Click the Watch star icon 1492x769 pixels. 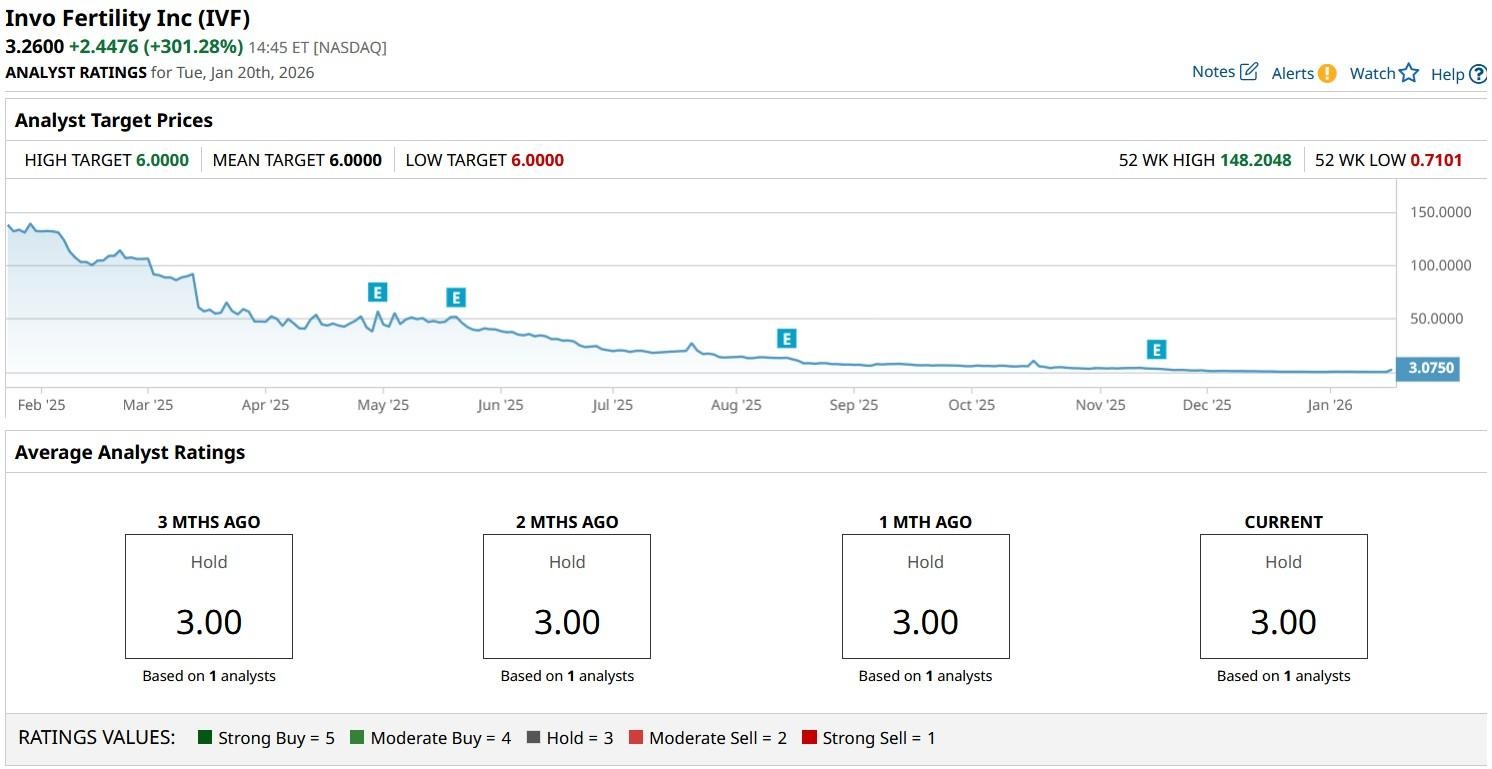(1409, 73)
